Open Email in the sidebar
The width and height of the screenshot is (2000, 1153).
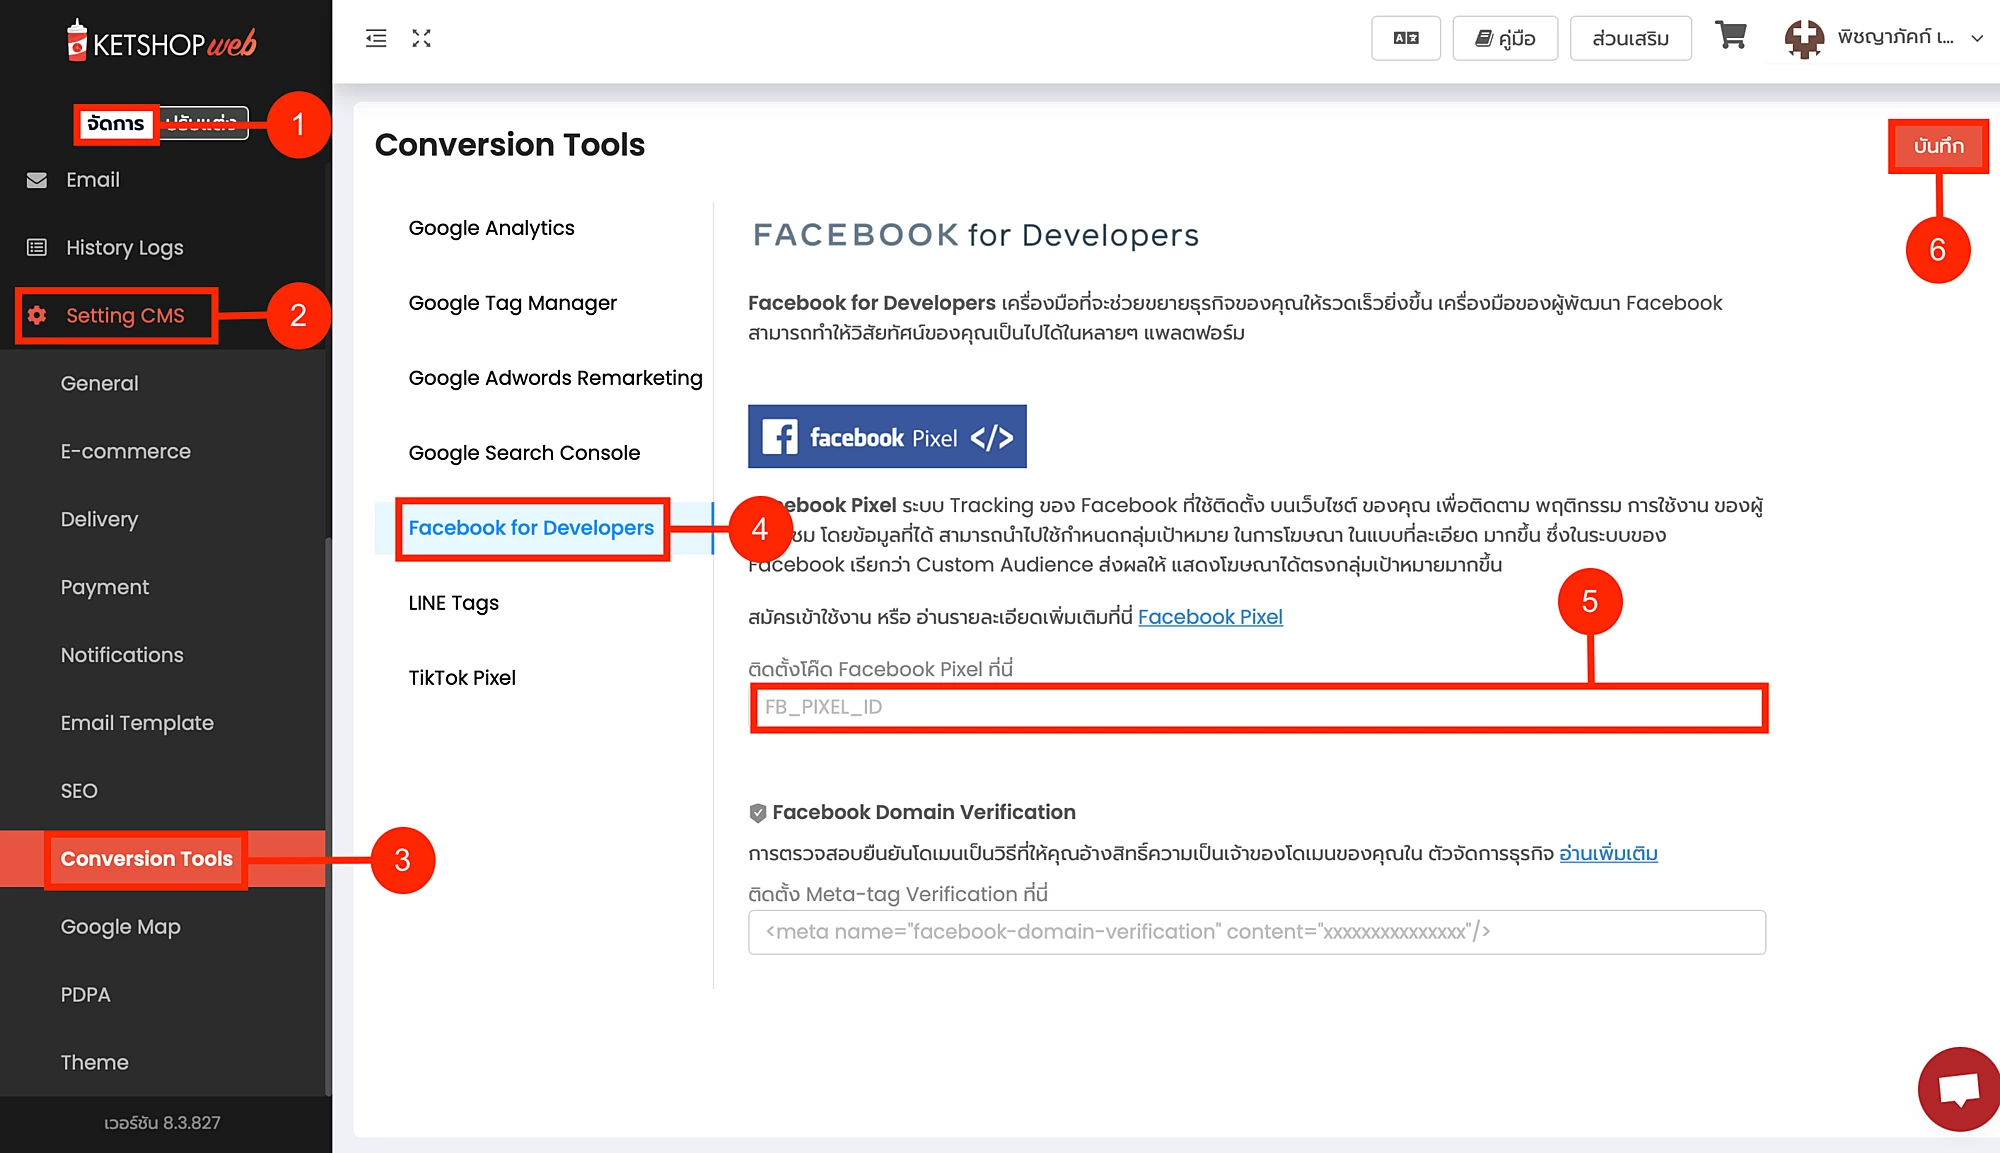[93, 180]
